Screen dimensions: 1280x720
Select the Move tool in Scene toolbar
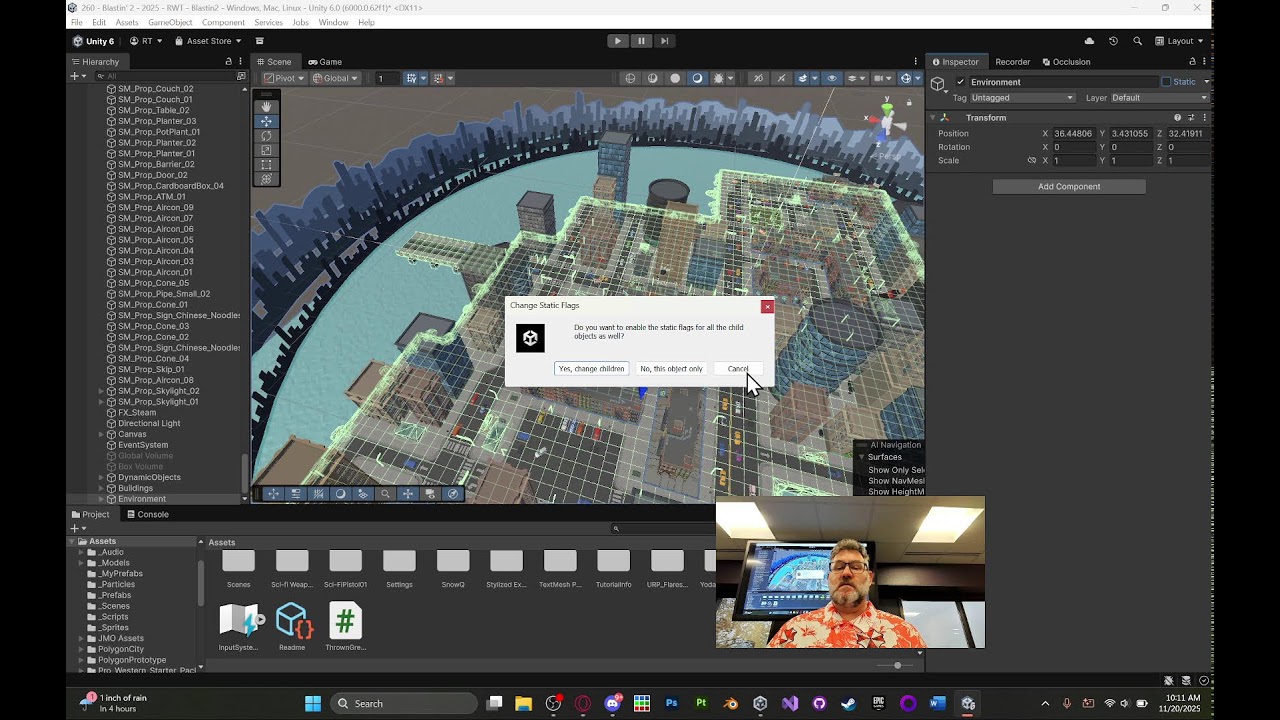[x=266, y=121]
